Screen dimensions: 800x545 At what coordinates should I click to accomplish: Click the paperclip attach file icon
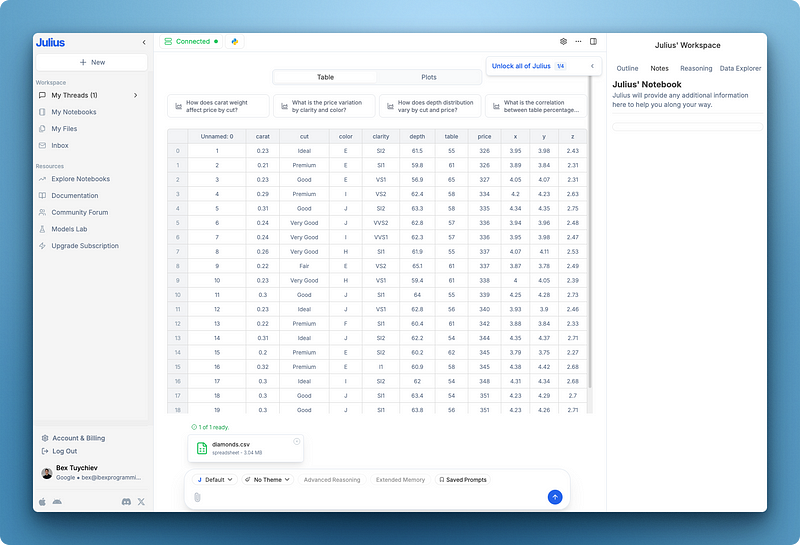[197, 497]
